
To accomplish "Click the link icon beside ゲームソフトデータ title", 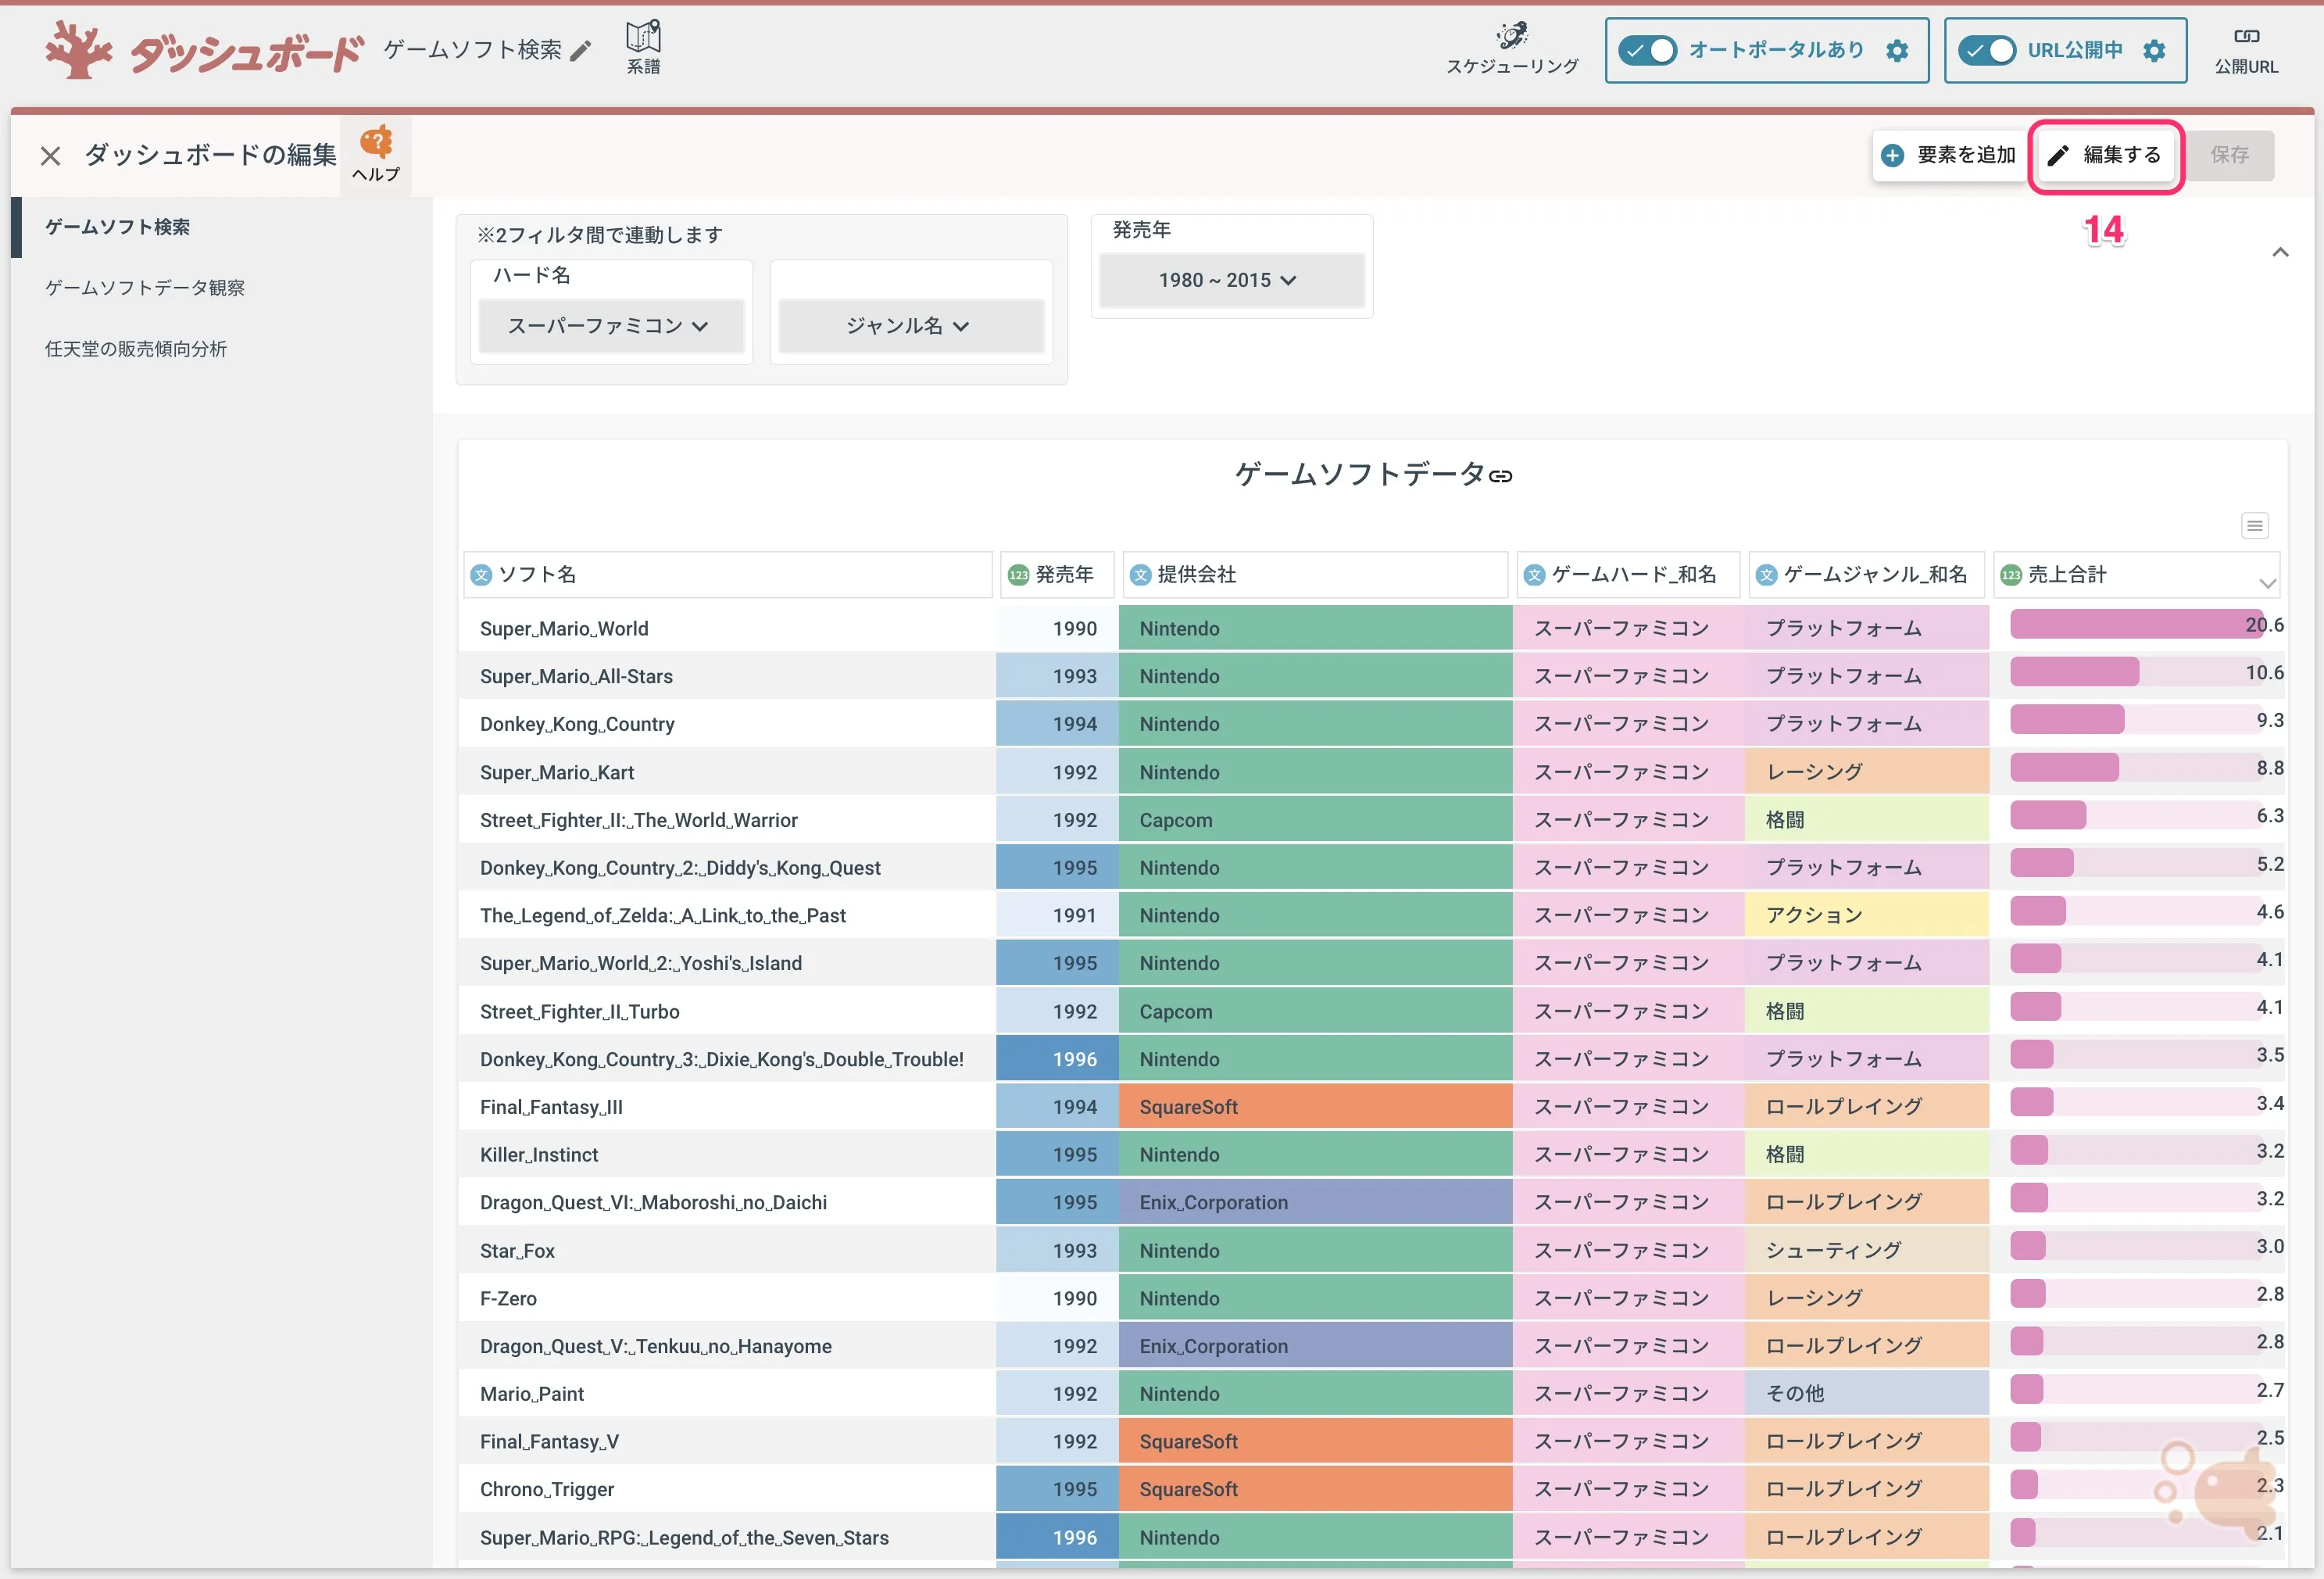I will pos(1500,476).
